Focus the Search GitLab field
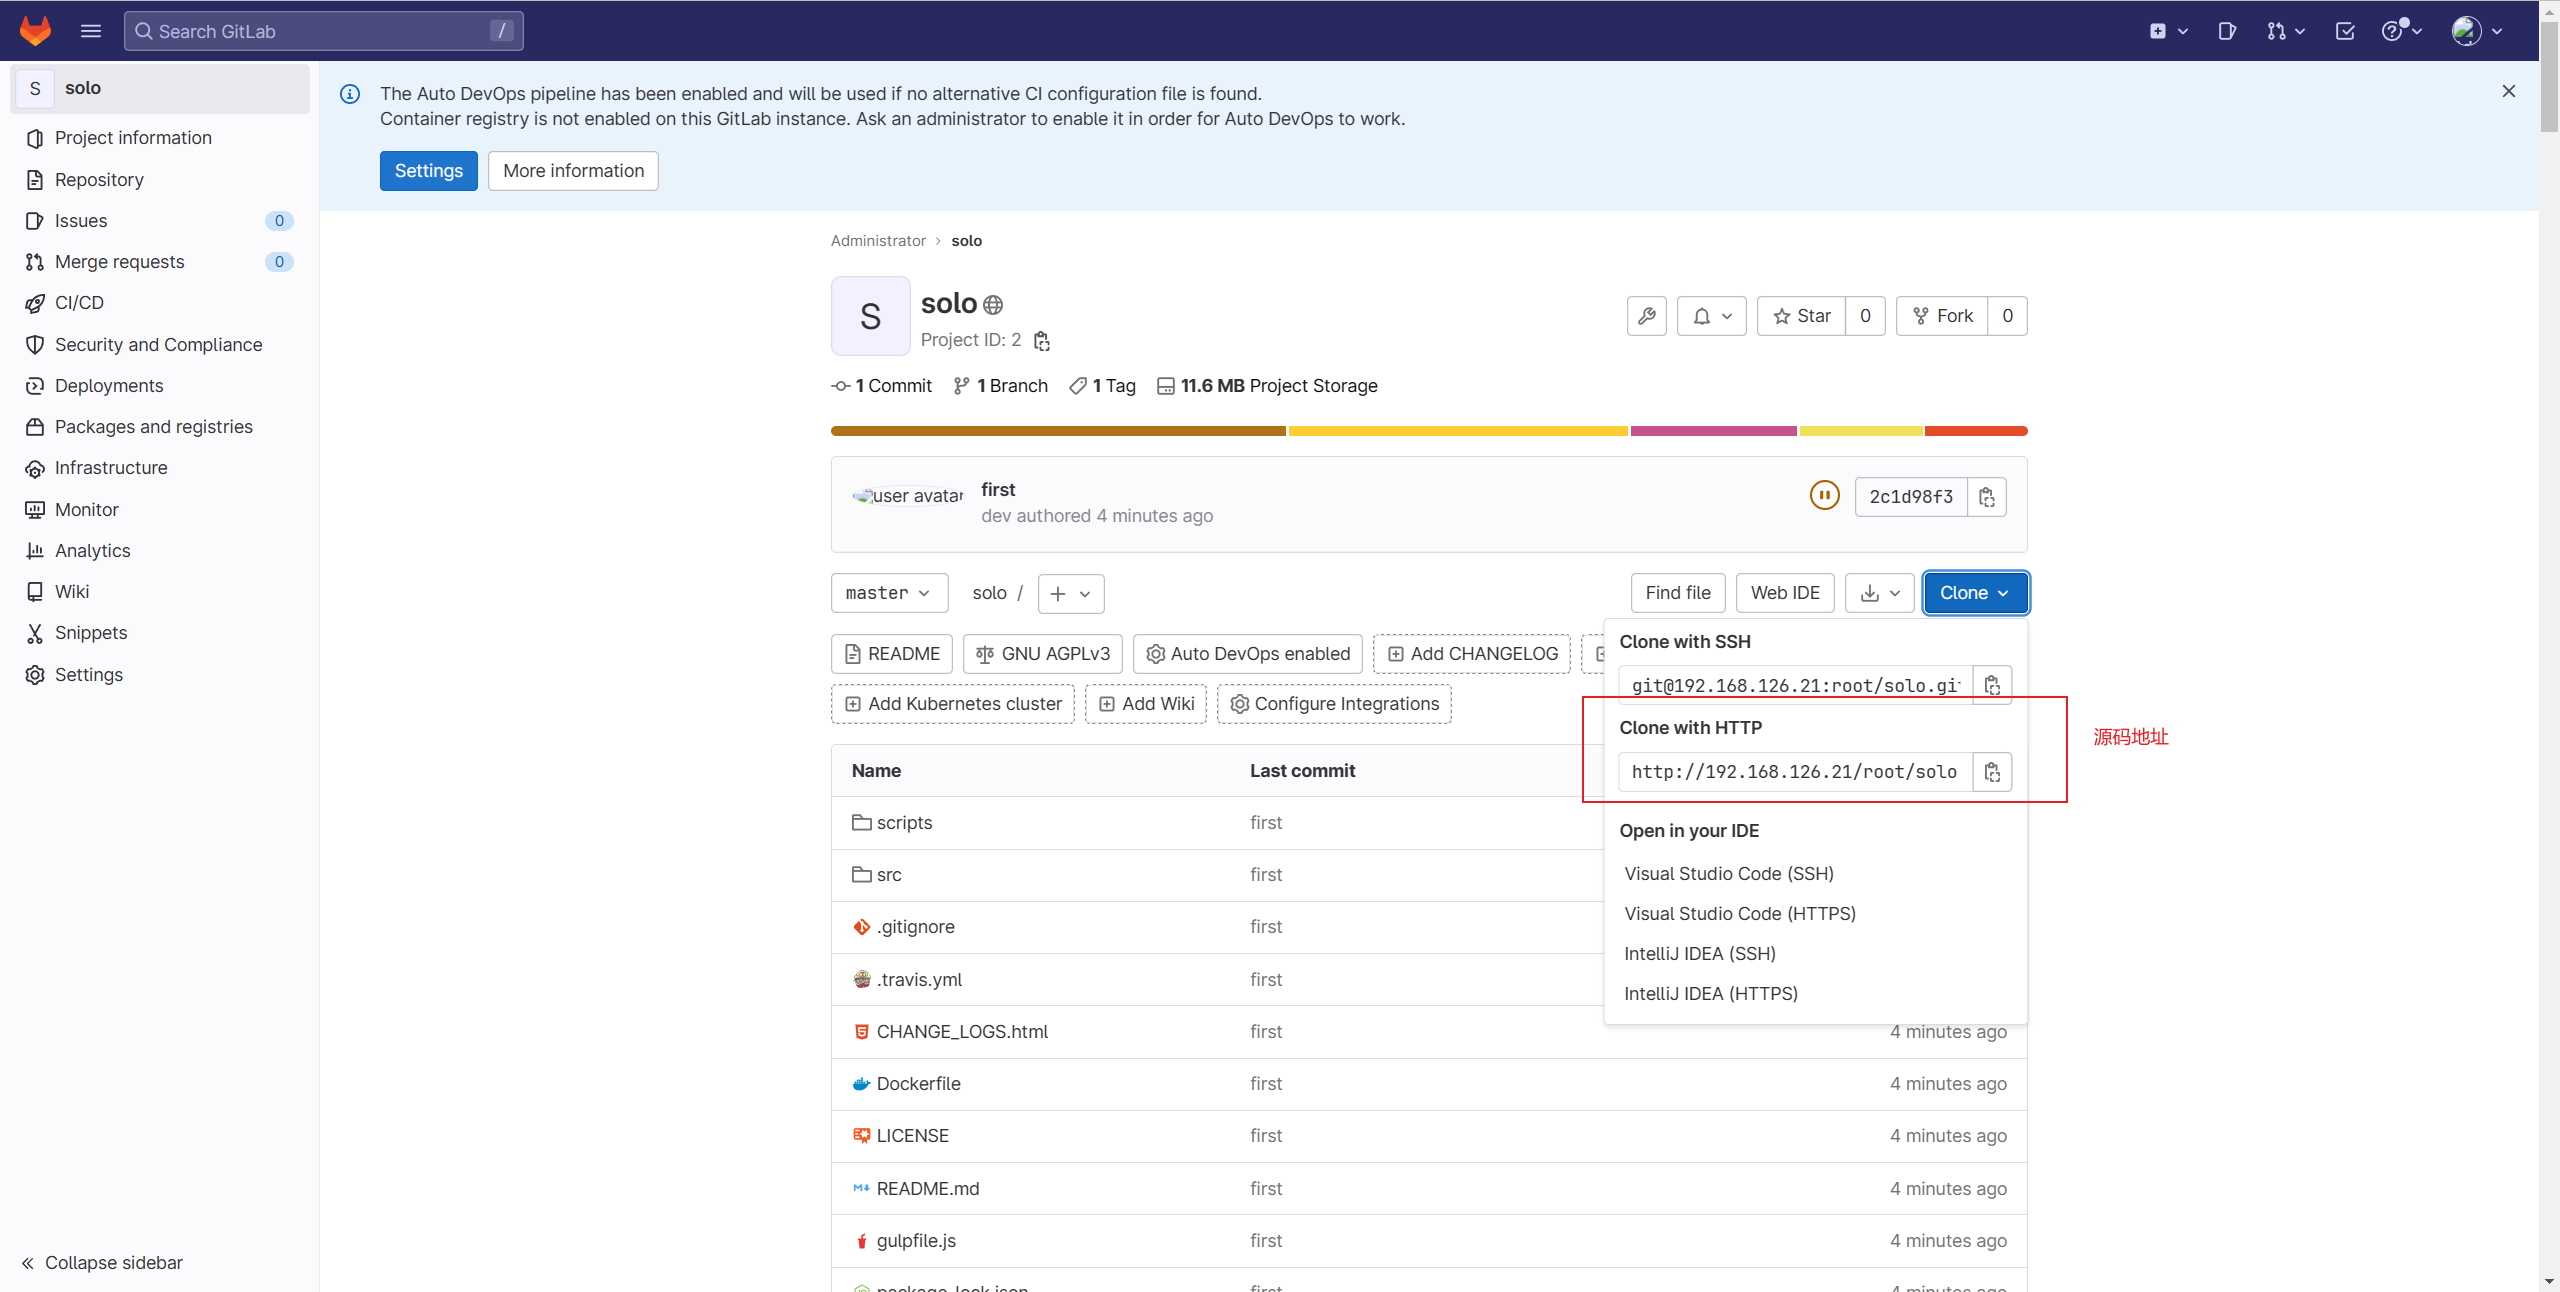This screenshot has width=2560, height=1292. (323, 31)
